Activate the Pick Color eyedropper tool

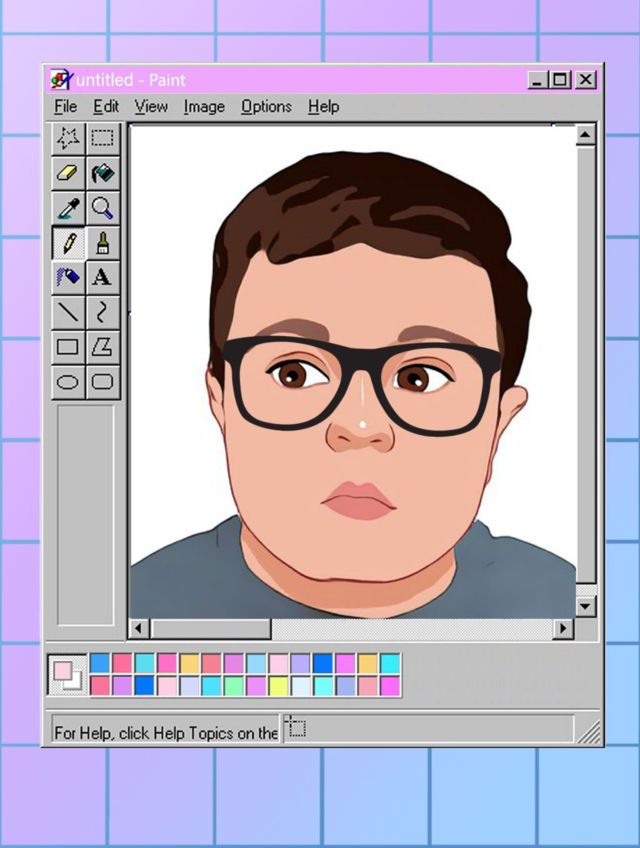tap(68, 208)
